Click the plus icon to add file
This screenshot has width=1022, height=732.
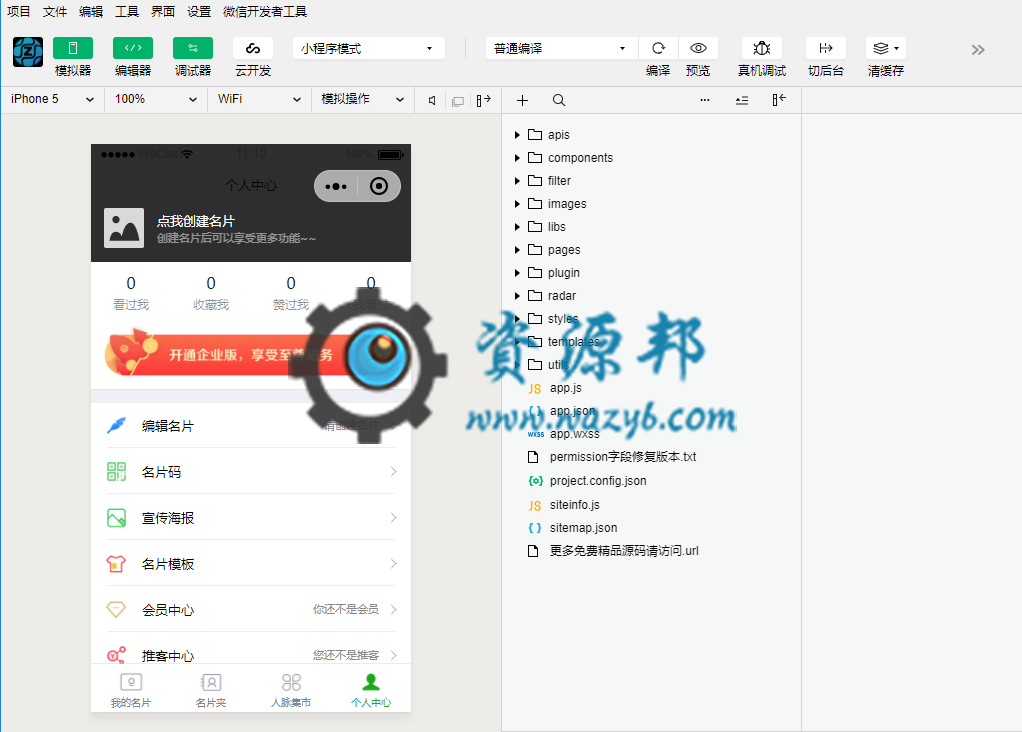522,100
